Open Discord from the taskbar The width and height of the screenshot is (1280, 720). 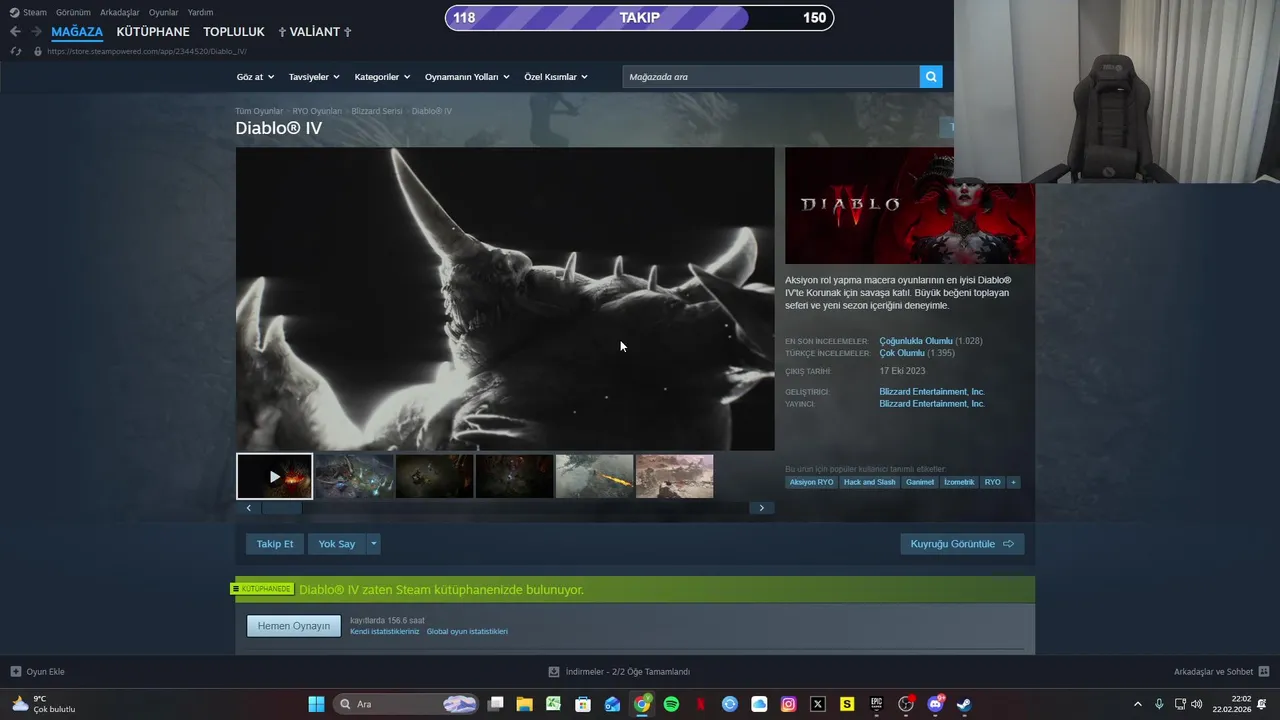[x=936, y=704]
